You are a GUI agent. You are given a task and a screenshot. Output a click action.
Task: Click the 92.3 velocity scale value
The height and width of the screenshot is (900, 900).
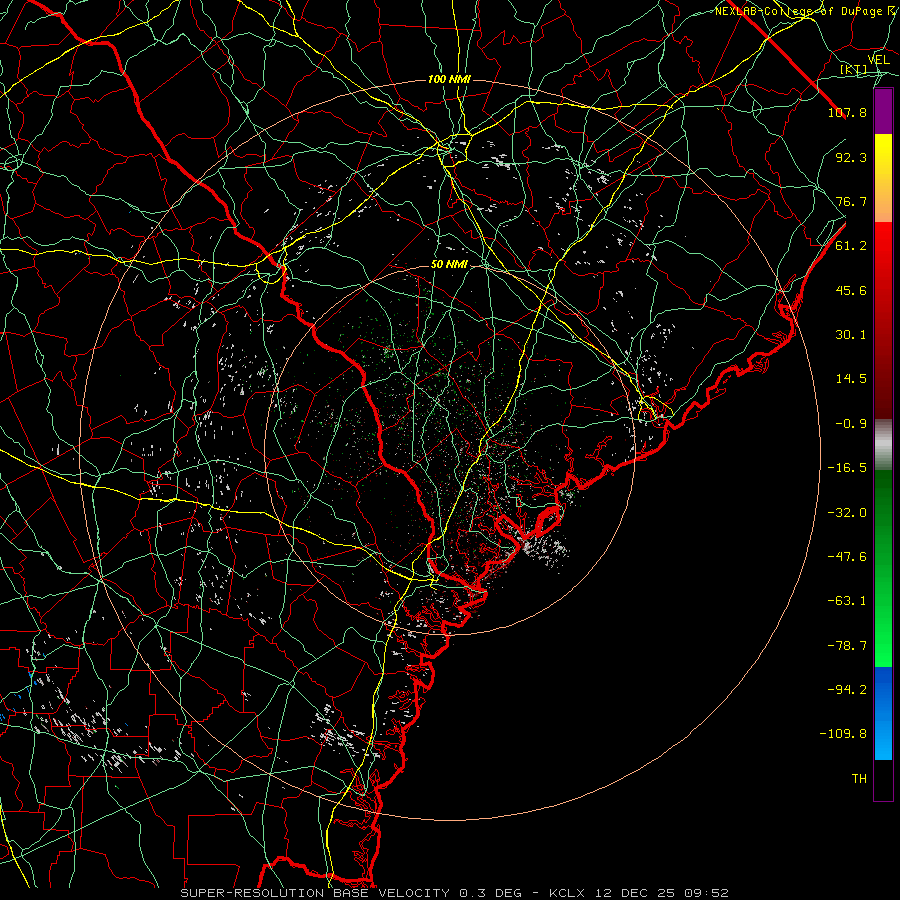tap(851, 157)
